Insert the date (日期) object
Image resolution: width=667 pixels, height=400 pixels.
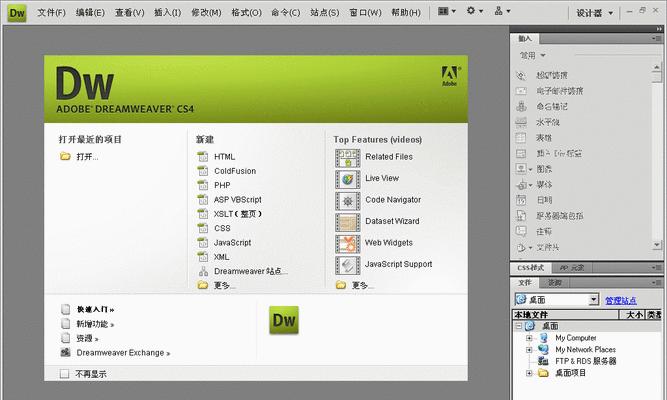(x=544, y=200)
